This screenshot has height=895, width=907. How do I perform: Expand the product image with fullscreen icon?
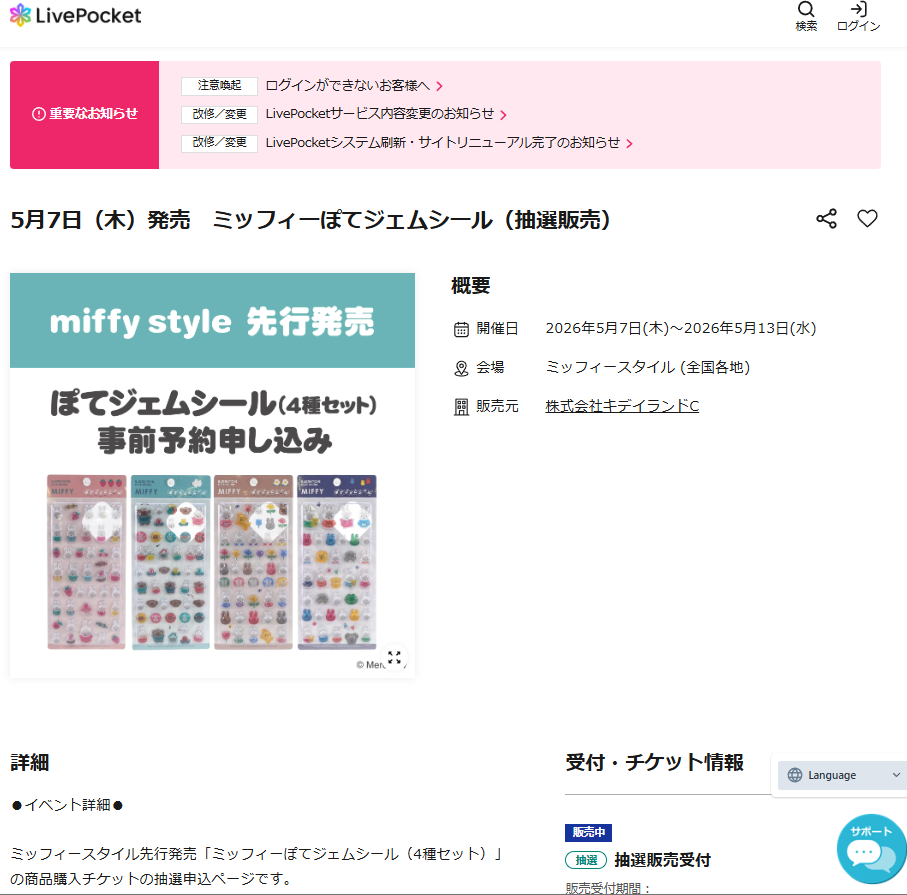click(395, 657)
